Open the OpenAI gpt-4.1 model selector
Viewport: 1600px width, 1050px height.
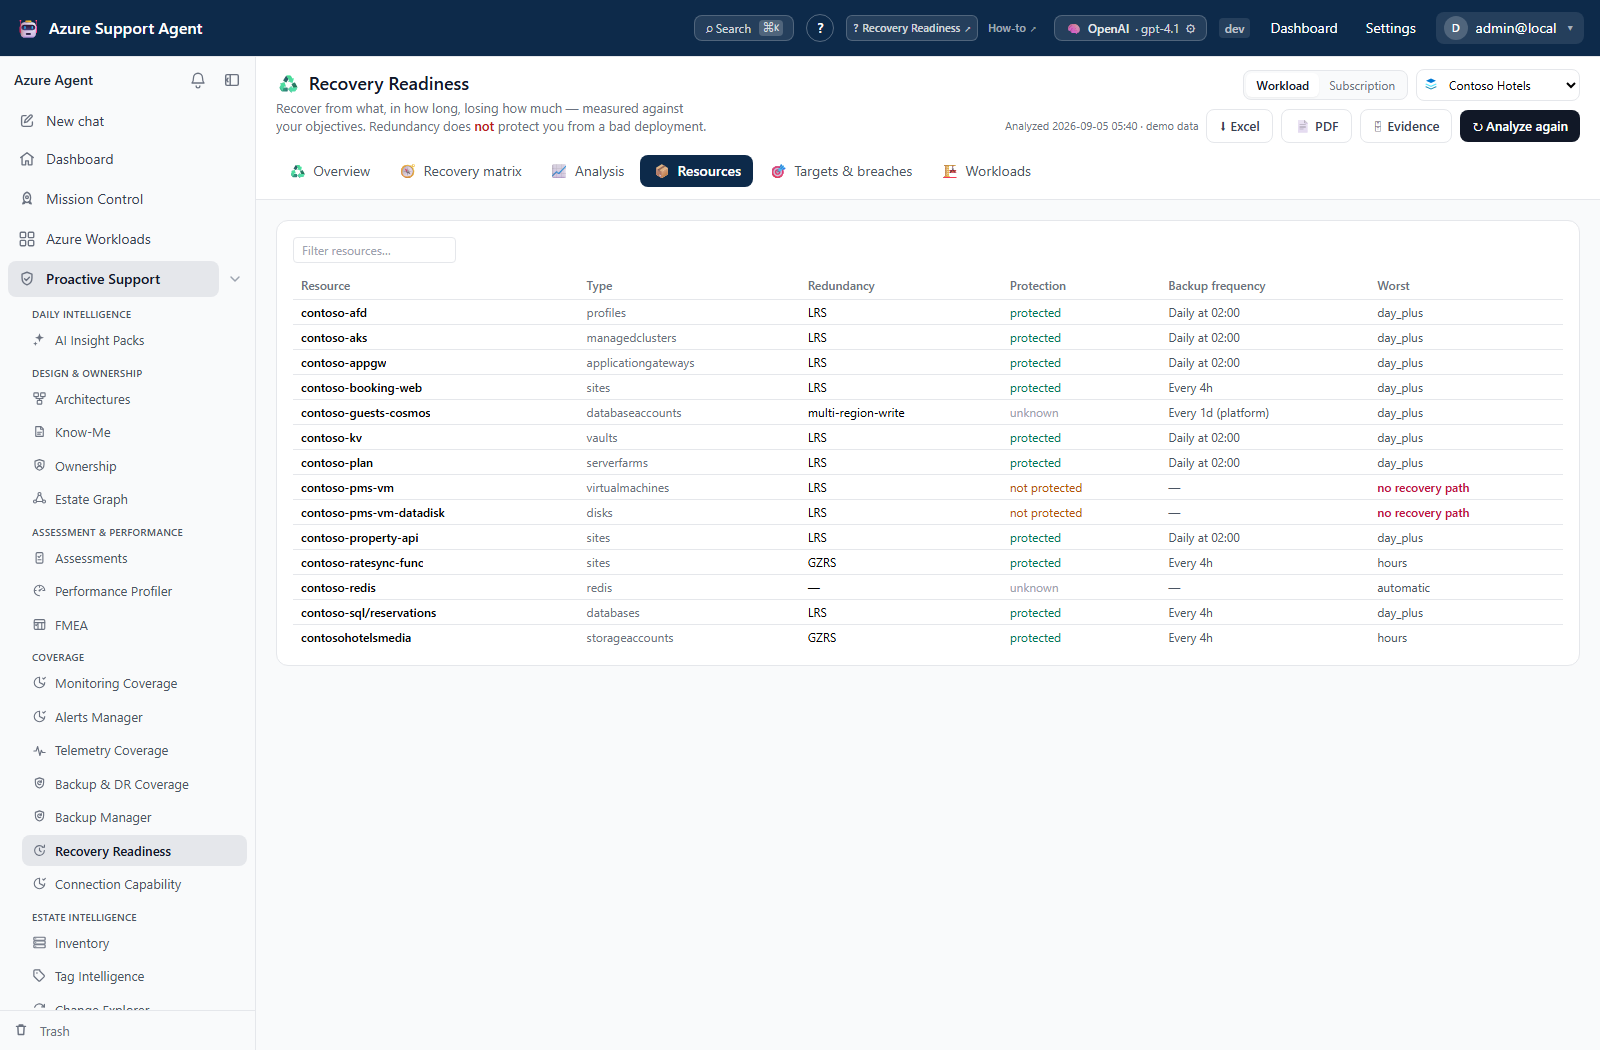(1130, 28)
